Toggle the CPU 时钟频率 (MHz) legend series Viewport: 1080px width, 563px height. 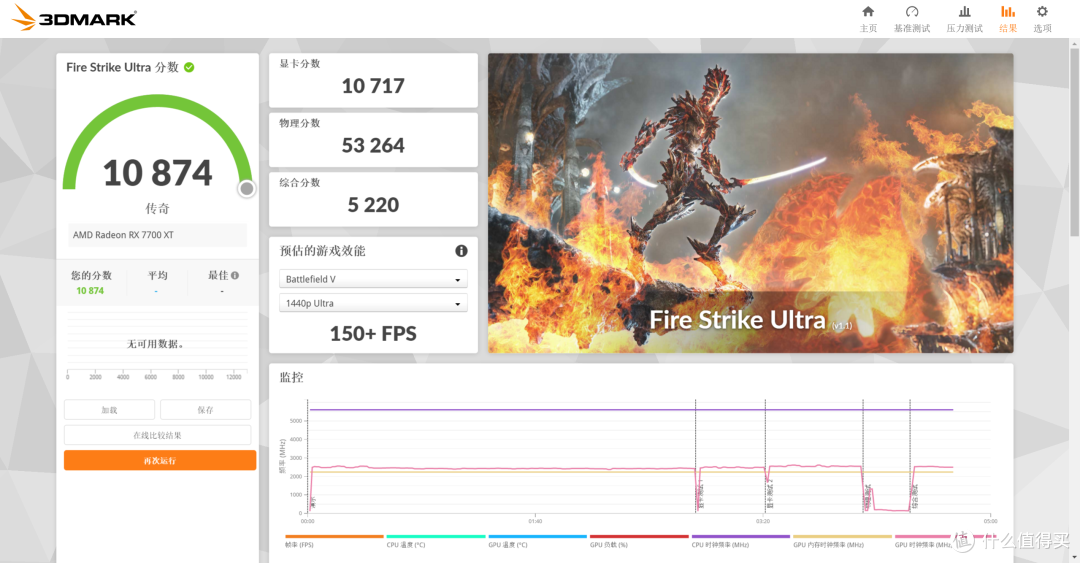pos(741,541)
